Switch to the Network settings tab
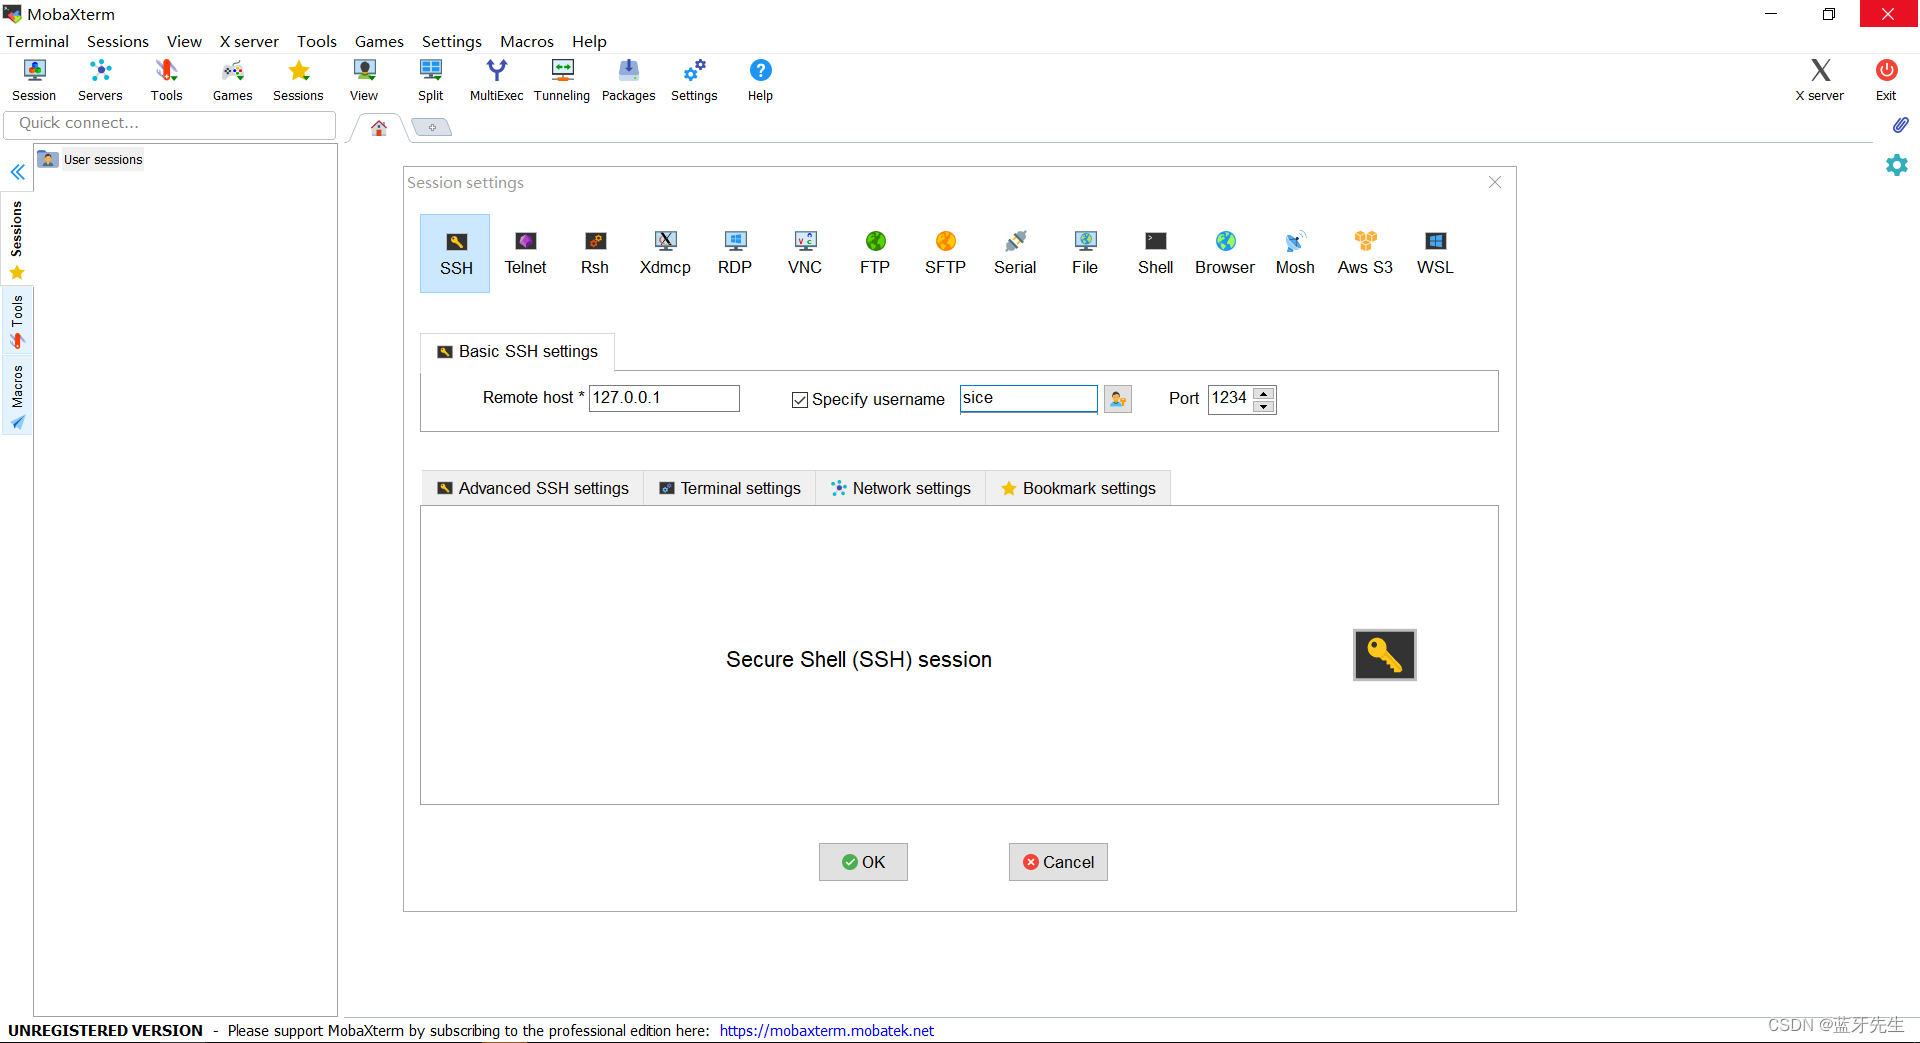The height and width of the screenshot is (1043, 1920). (900, 488)
